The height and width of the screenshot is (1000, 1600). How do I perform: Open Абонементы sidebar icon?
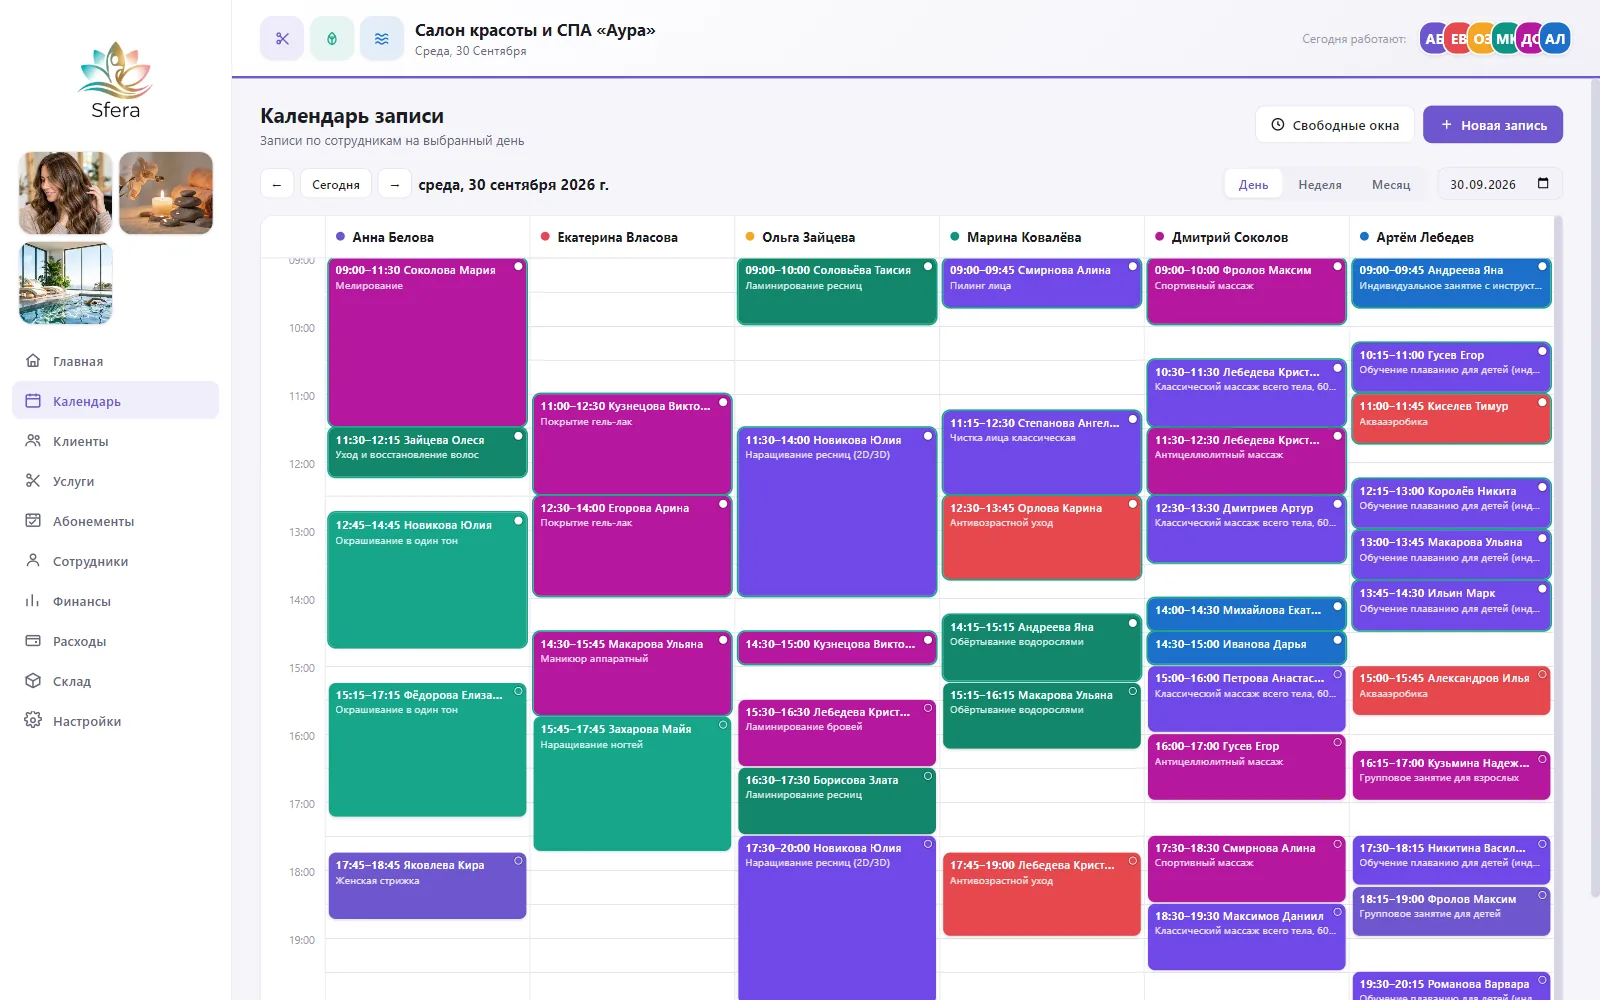tap(33, 521)
